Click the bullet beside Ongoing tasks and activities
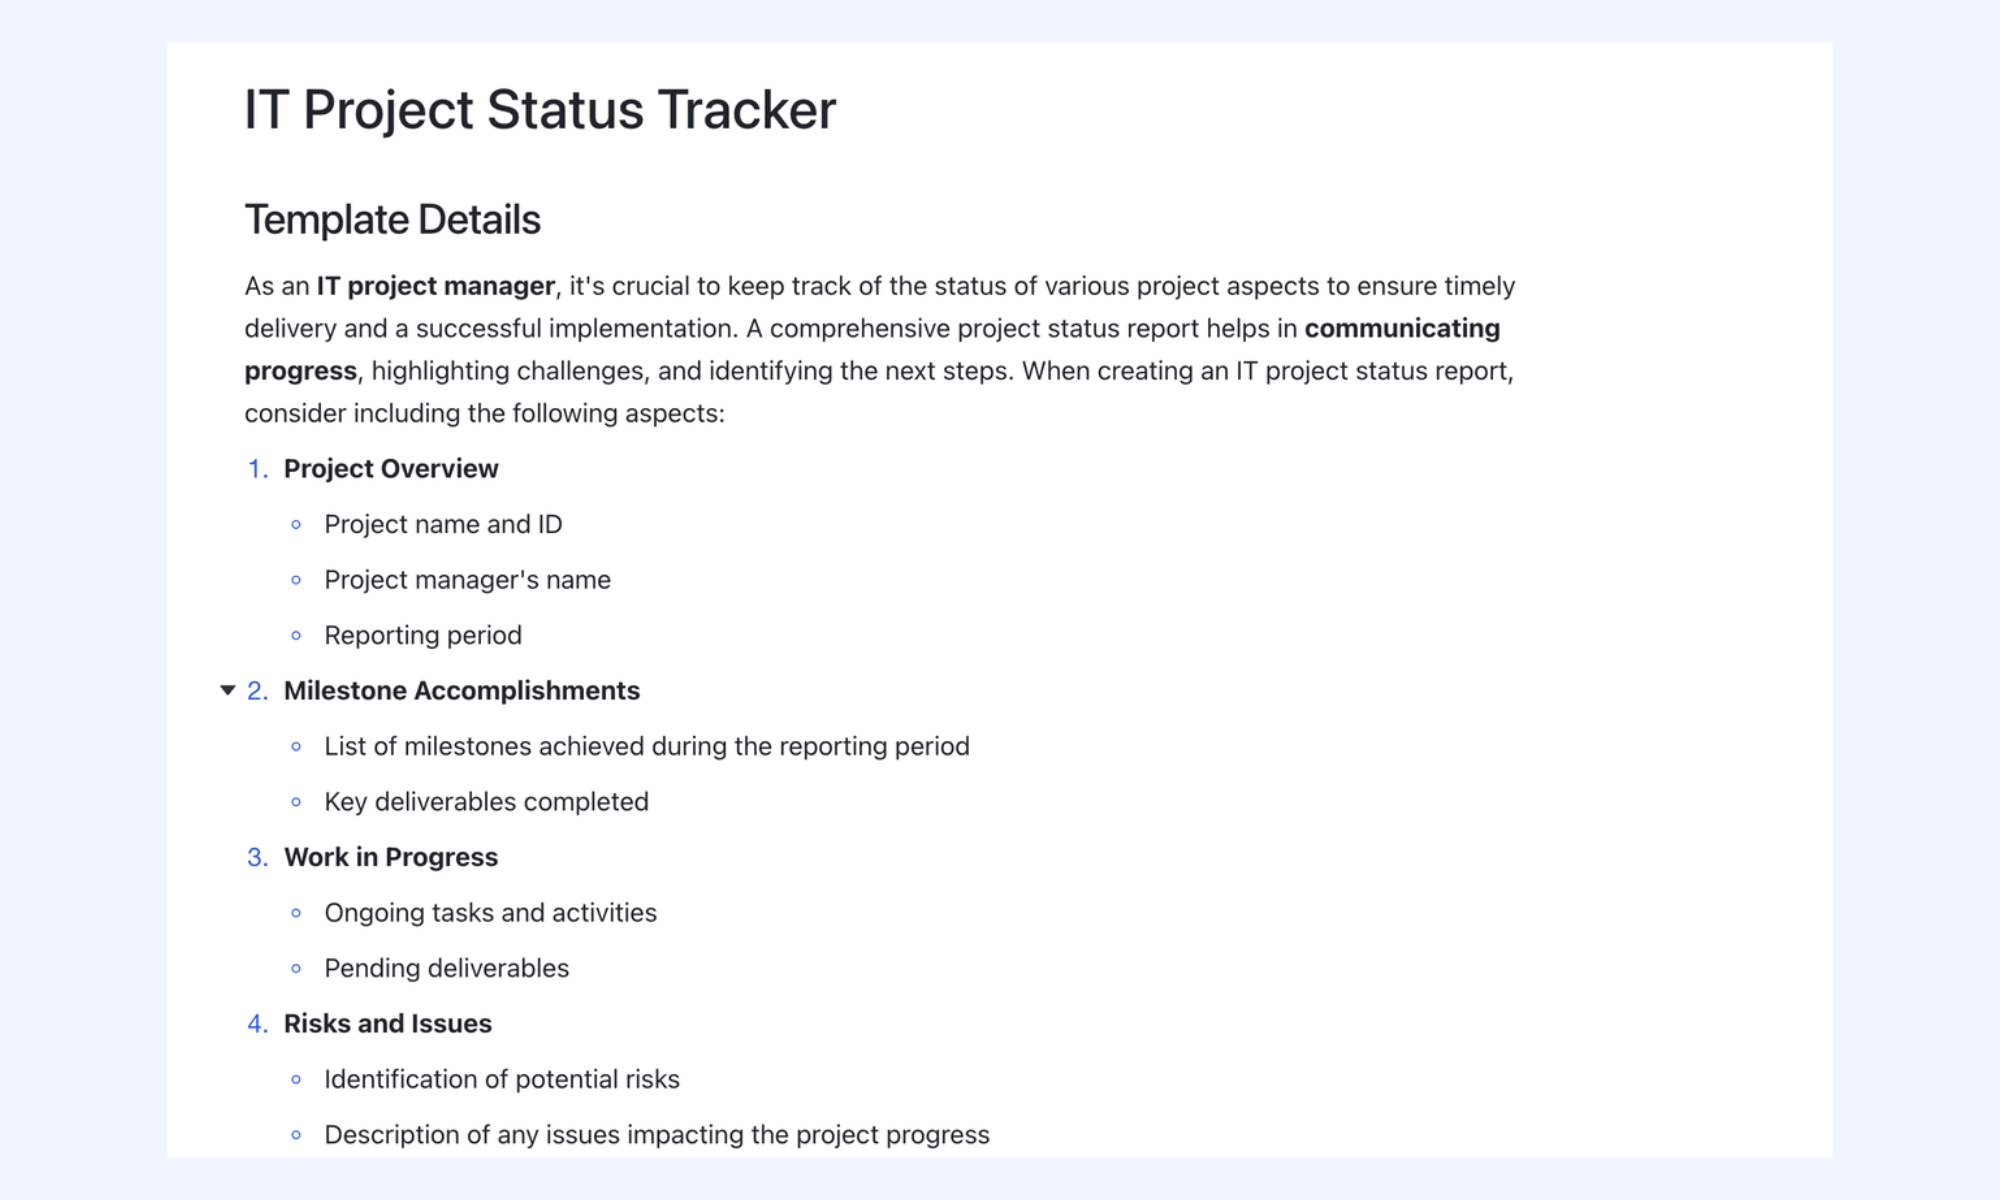The height and width of the screenshot is (1200, 2000). click(x=296, y=913)
